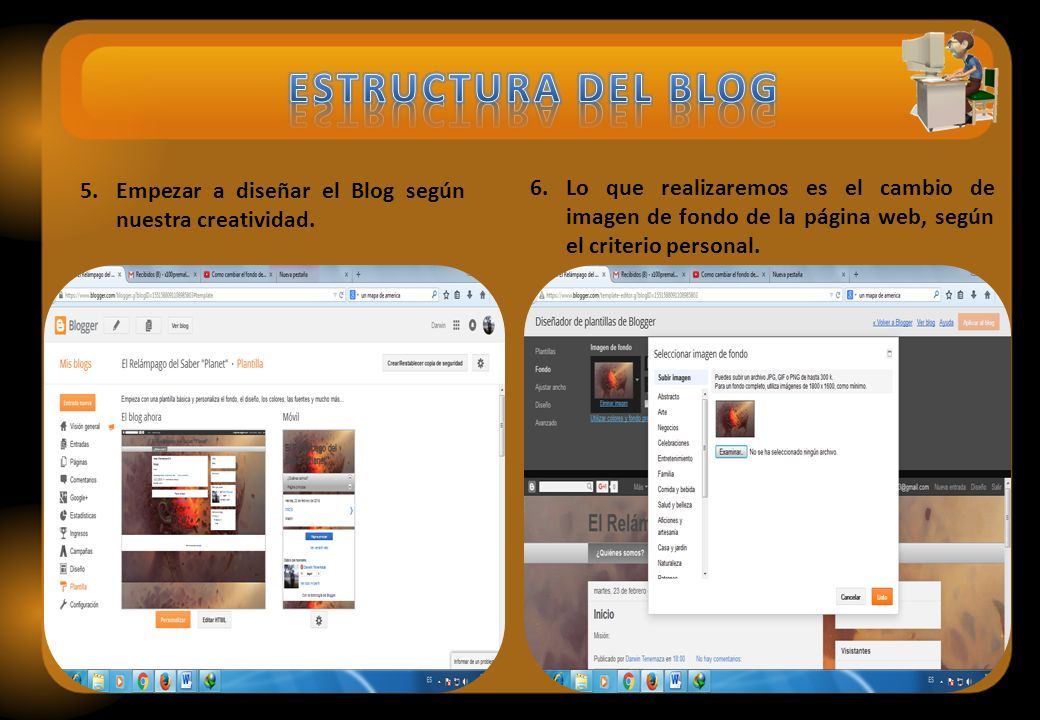Click the Blogger logo on the Plantilla page

[x=76, y=326]
